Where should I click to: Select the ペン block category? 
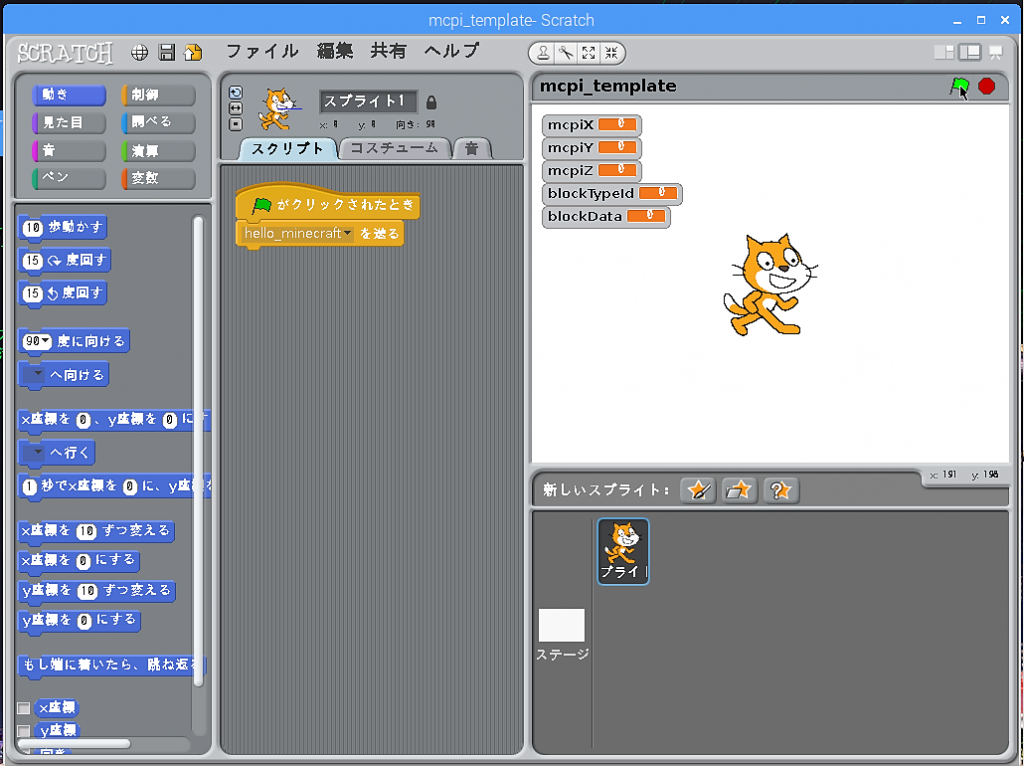[x=69, y=178]
